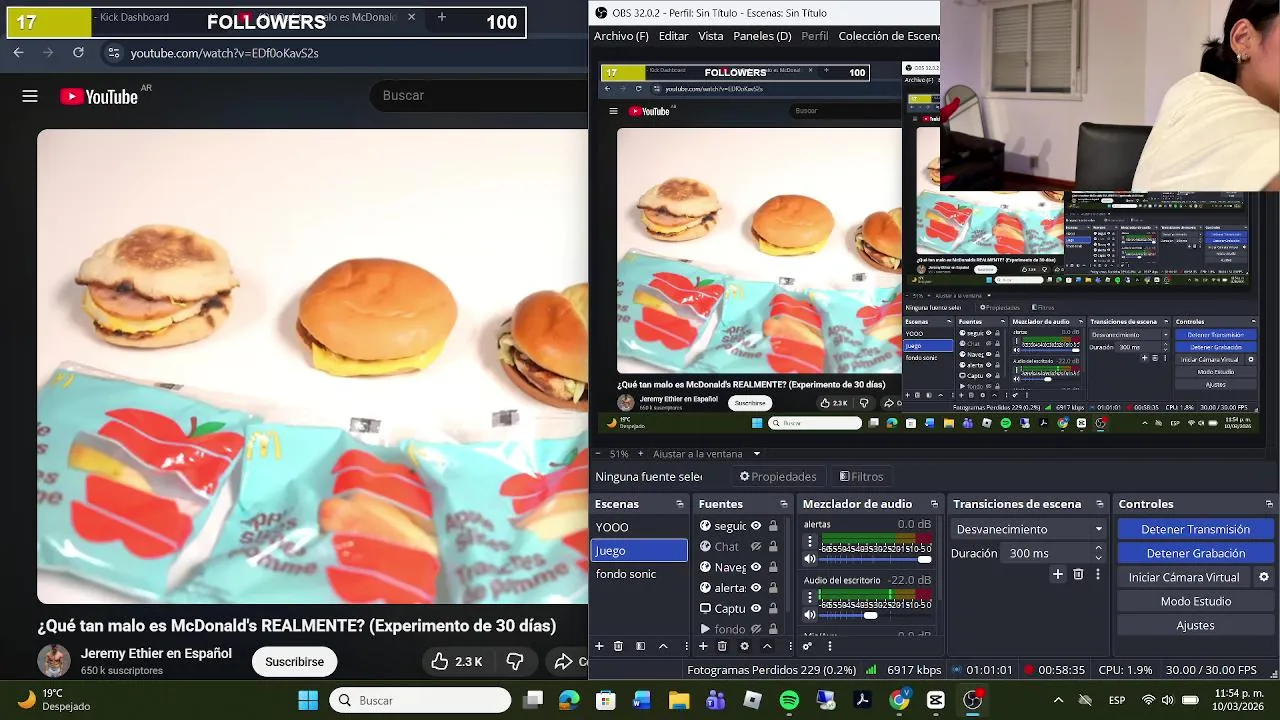Move the selected scene up
This screenshot has height=720, width=1280.
[x=663, y=646]
